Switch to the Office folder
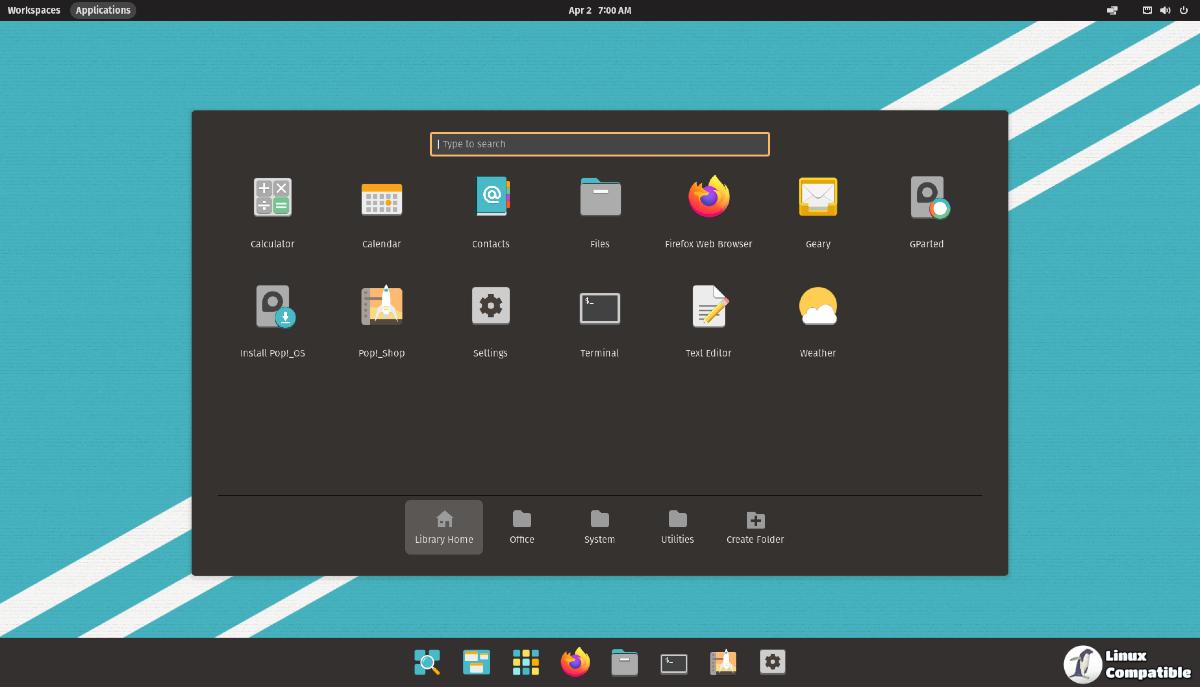1200x687 pixels. point(522,527)
